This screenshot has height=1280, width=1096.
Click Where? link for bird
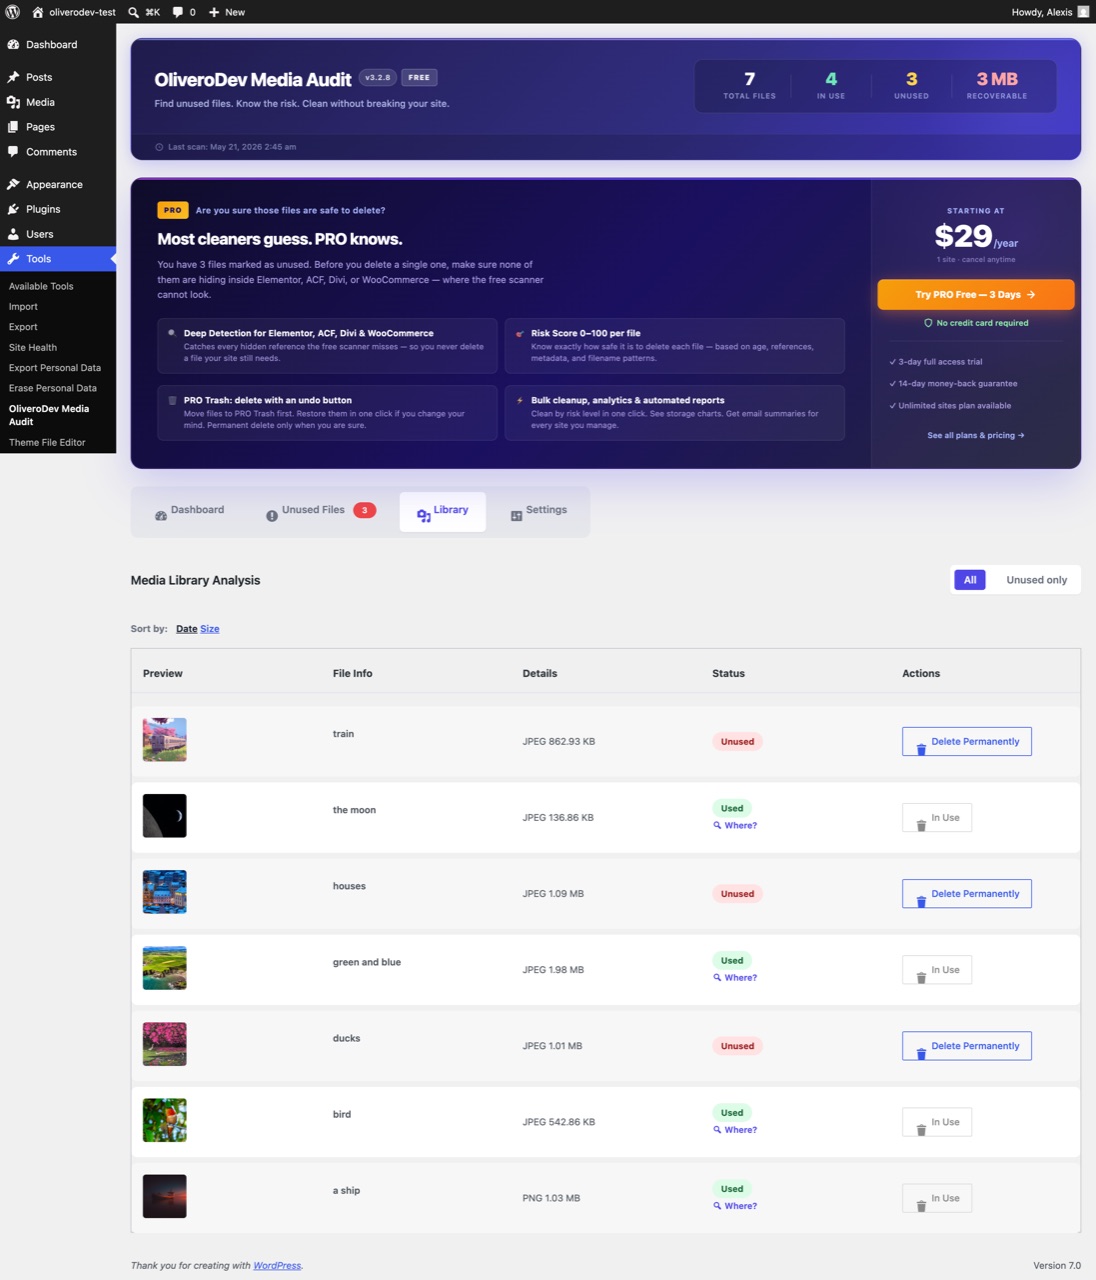tap(735, 1130)
